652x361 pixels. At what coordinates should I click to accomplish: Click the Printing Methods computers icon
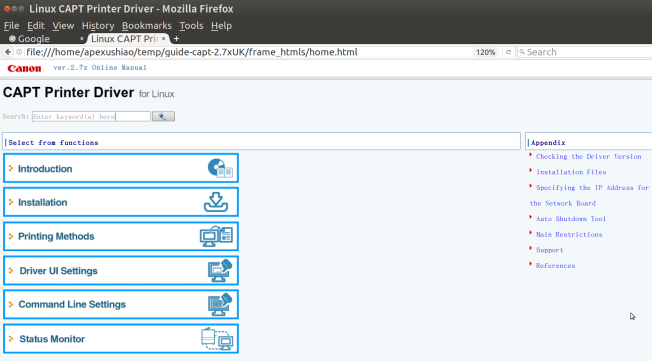(x=216, y=236)
